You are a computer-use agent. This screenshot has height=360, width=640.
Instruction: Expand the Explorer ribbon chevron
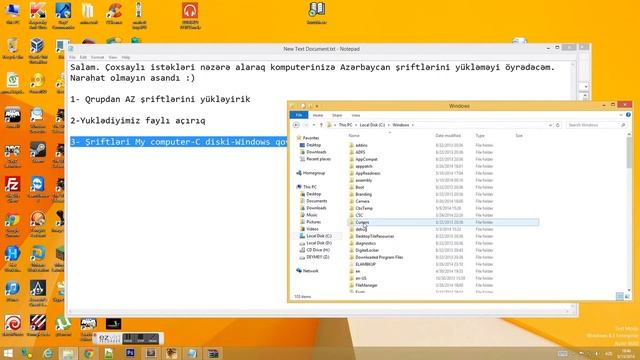[x=621, y=115]
